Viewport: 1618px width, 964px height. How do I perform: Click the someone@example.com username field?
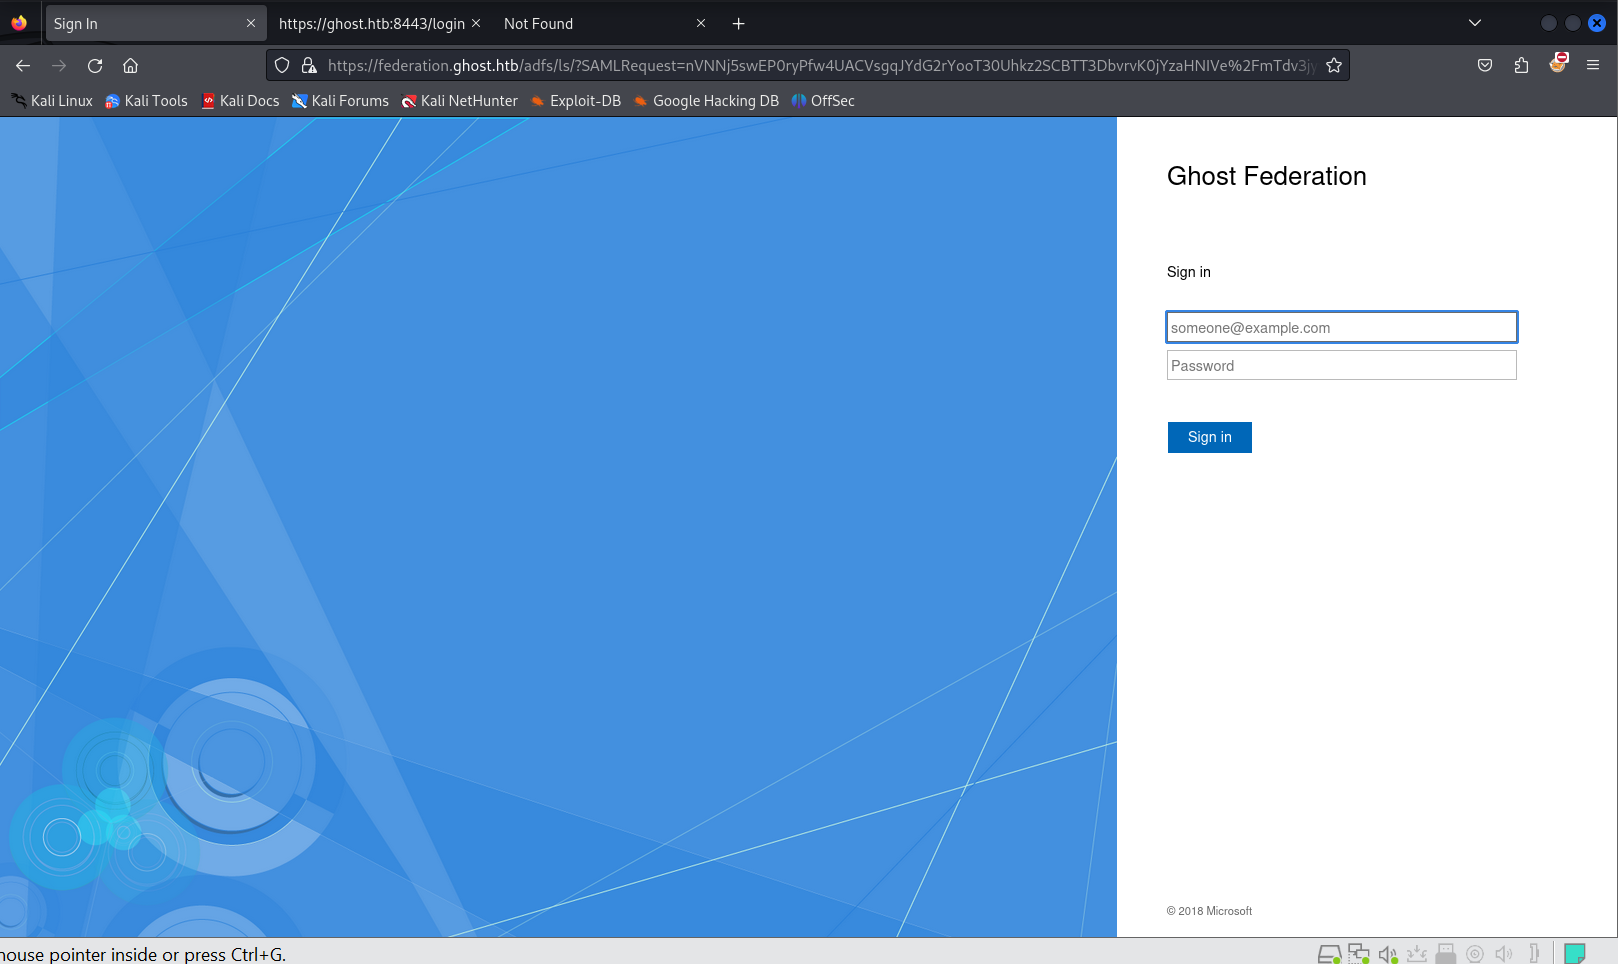(1342, 327)
